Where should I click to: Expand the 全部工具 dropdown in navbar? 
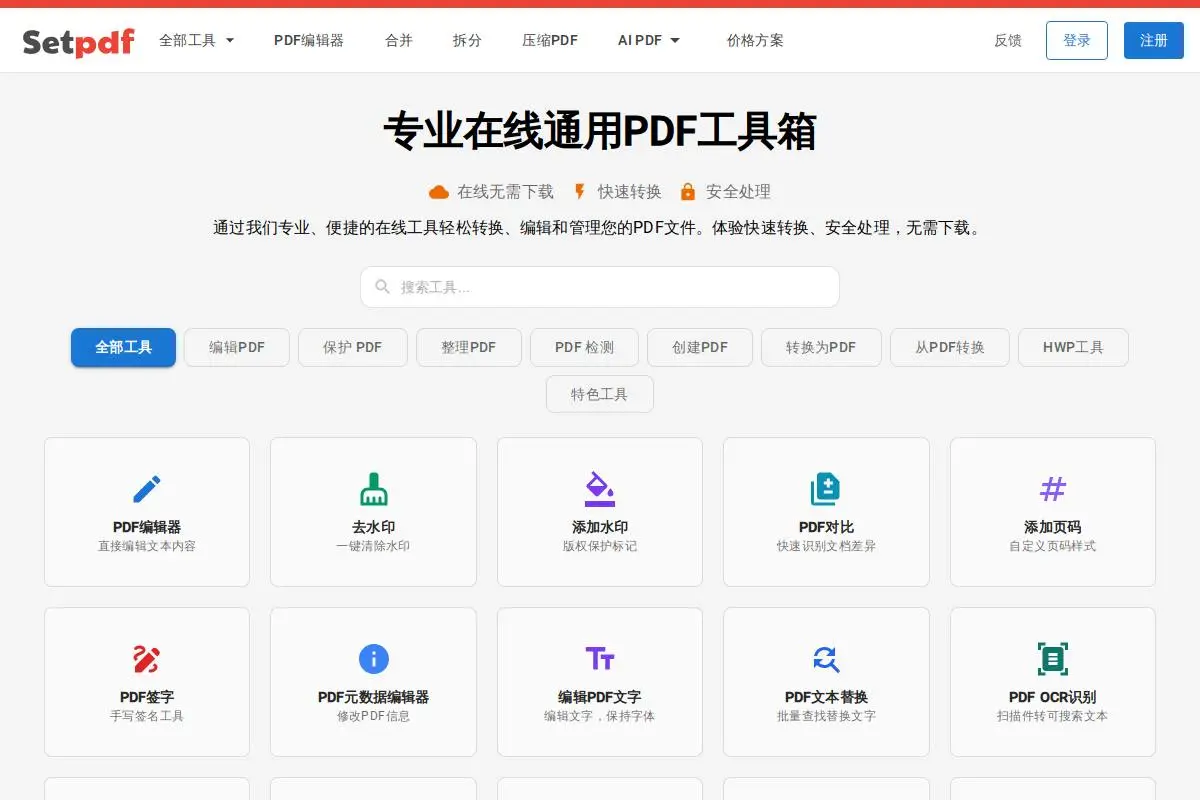(197, 41)
